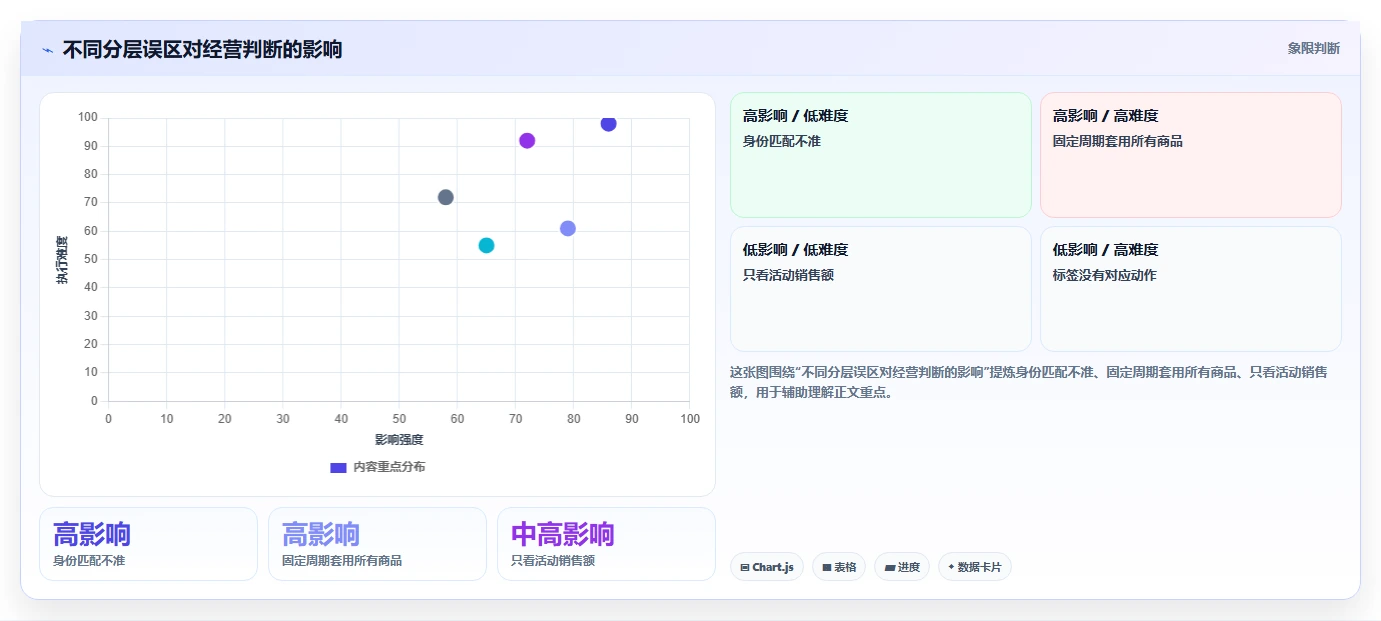
Task: Open the 高影响 / 高难度 quadrant card
Action: pyautogui.click(x=1190, y=155)
